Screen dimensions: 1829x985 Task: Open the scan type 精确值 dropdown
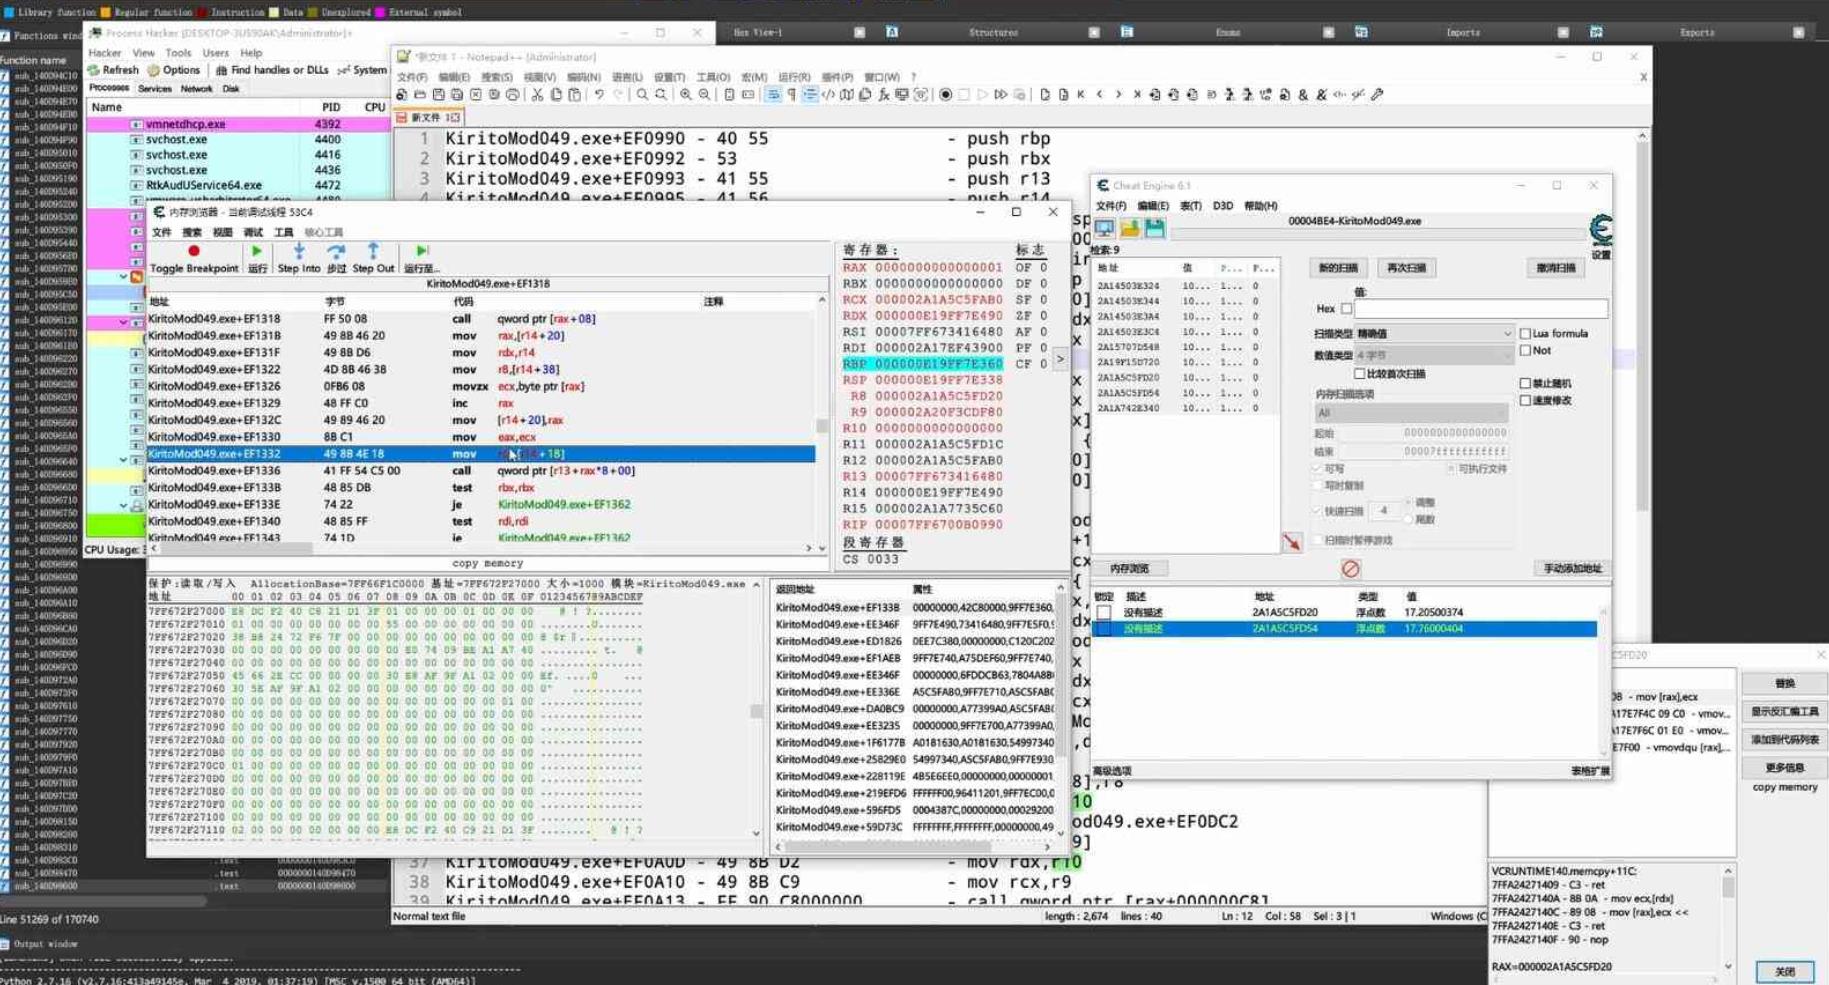click(1433, 334)
